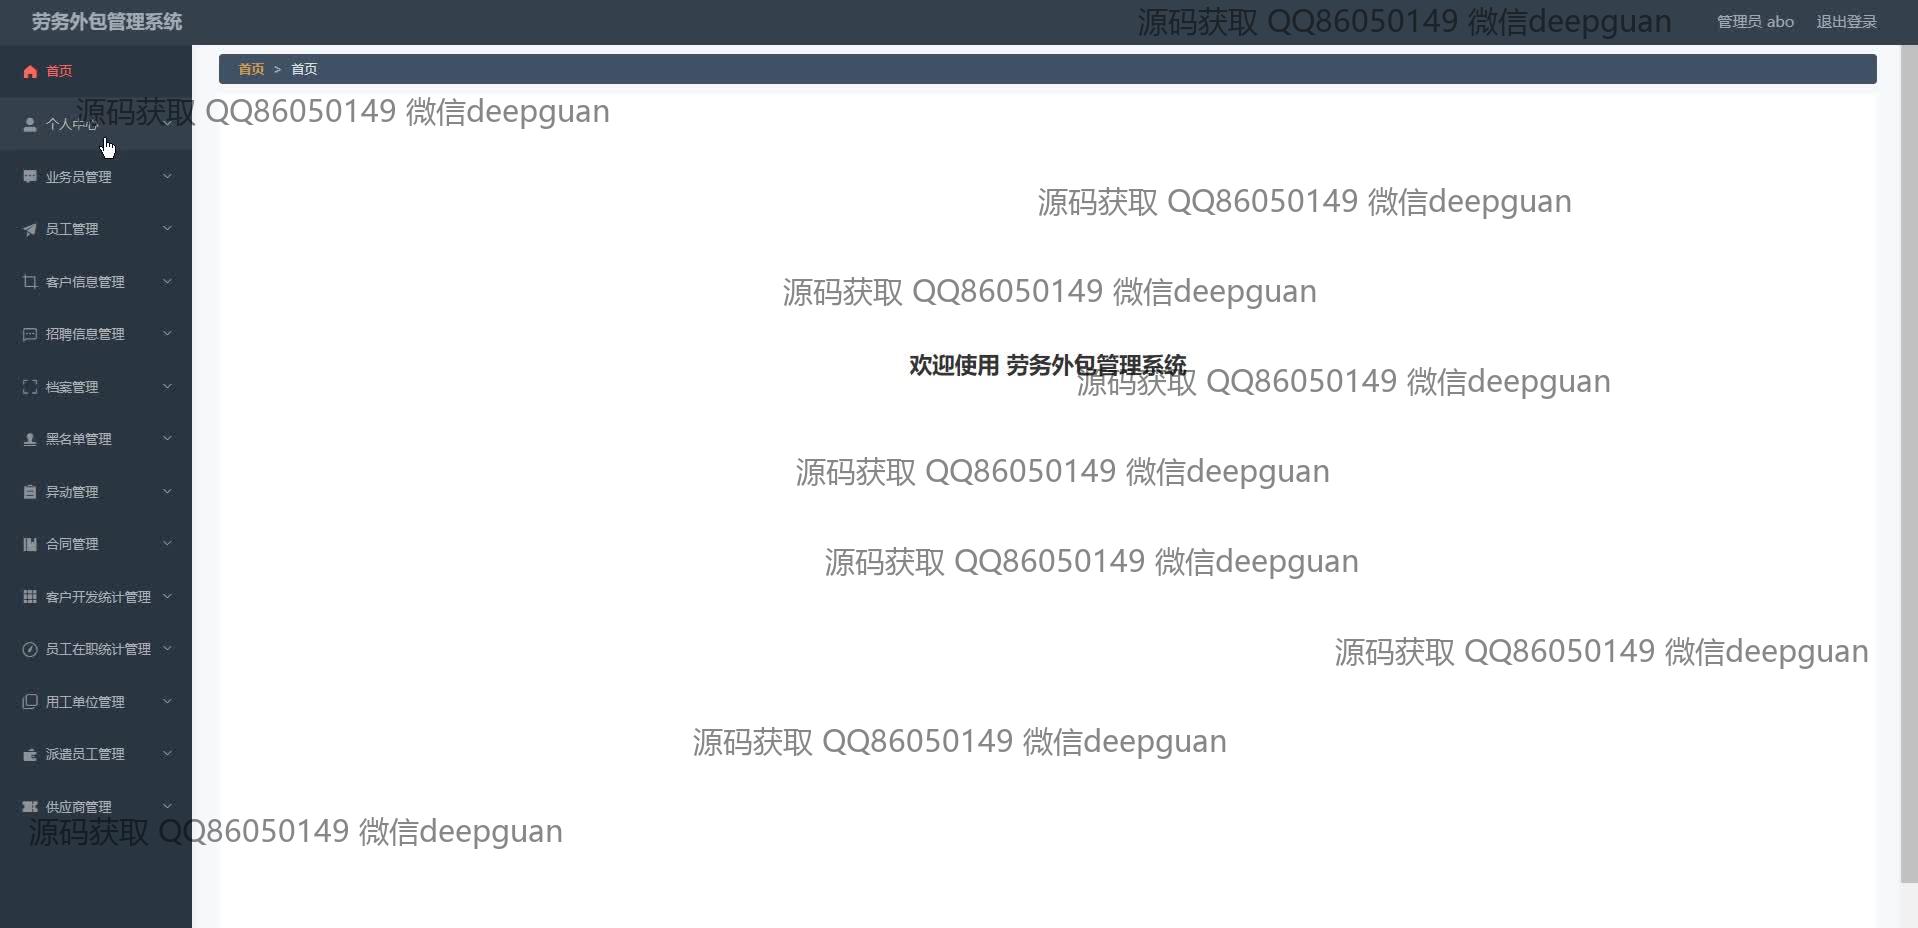Click the 业务员管理 sidebar icon
This screenshot has width=1918, height=928.
click(x=30, y=176)
